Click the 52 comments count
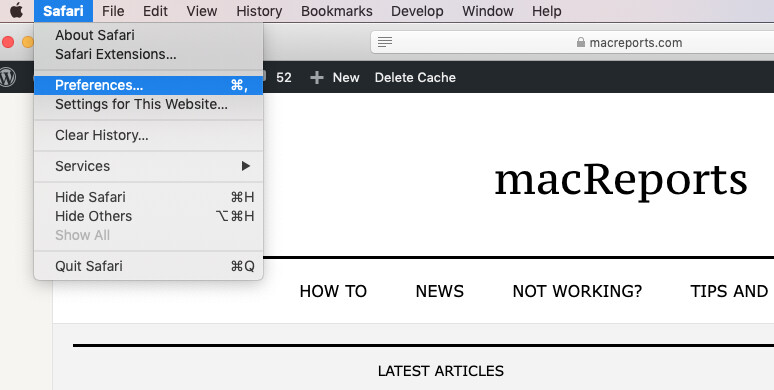The width and height of the screenshot is (774, 390). click(283, 78)
